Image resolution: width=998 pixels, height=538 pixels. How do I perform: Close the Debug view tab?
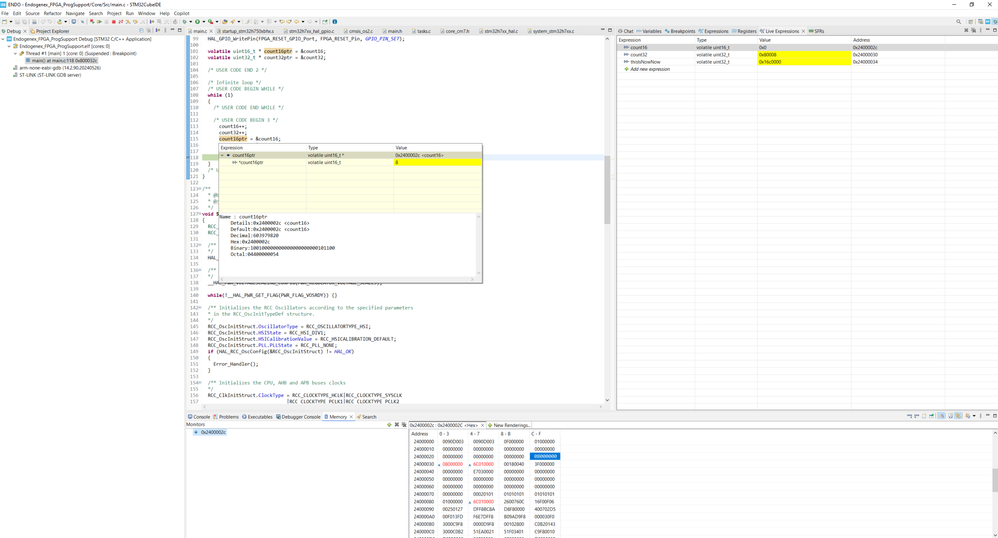click(25, 31)
